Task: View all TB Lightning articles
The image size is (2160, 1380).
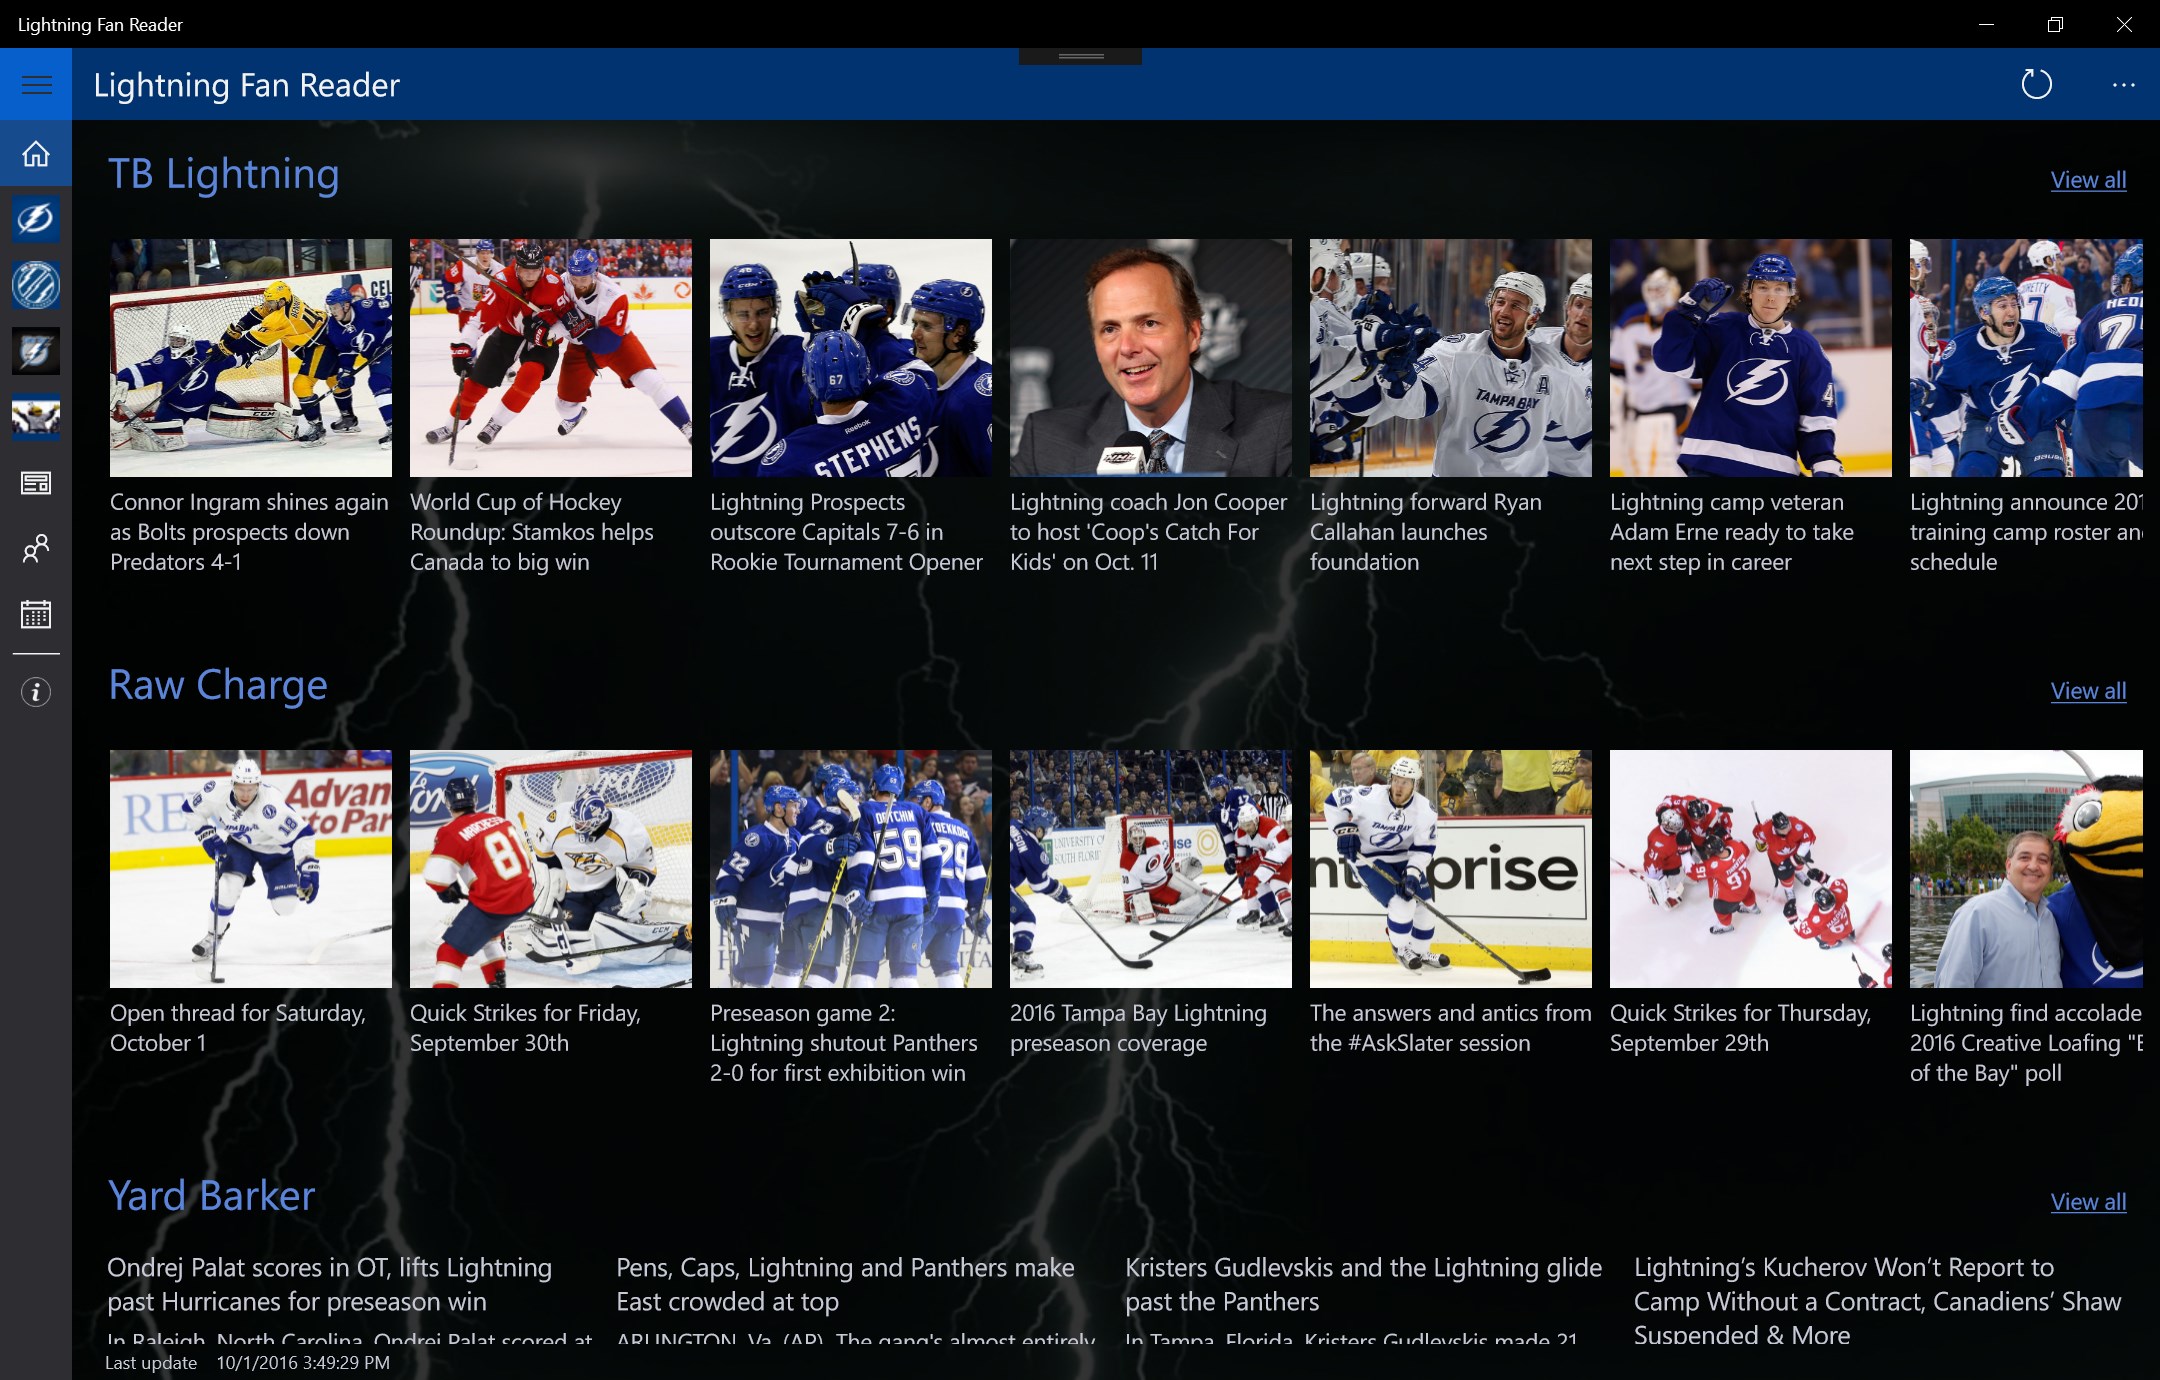Action: point(2088,180)
